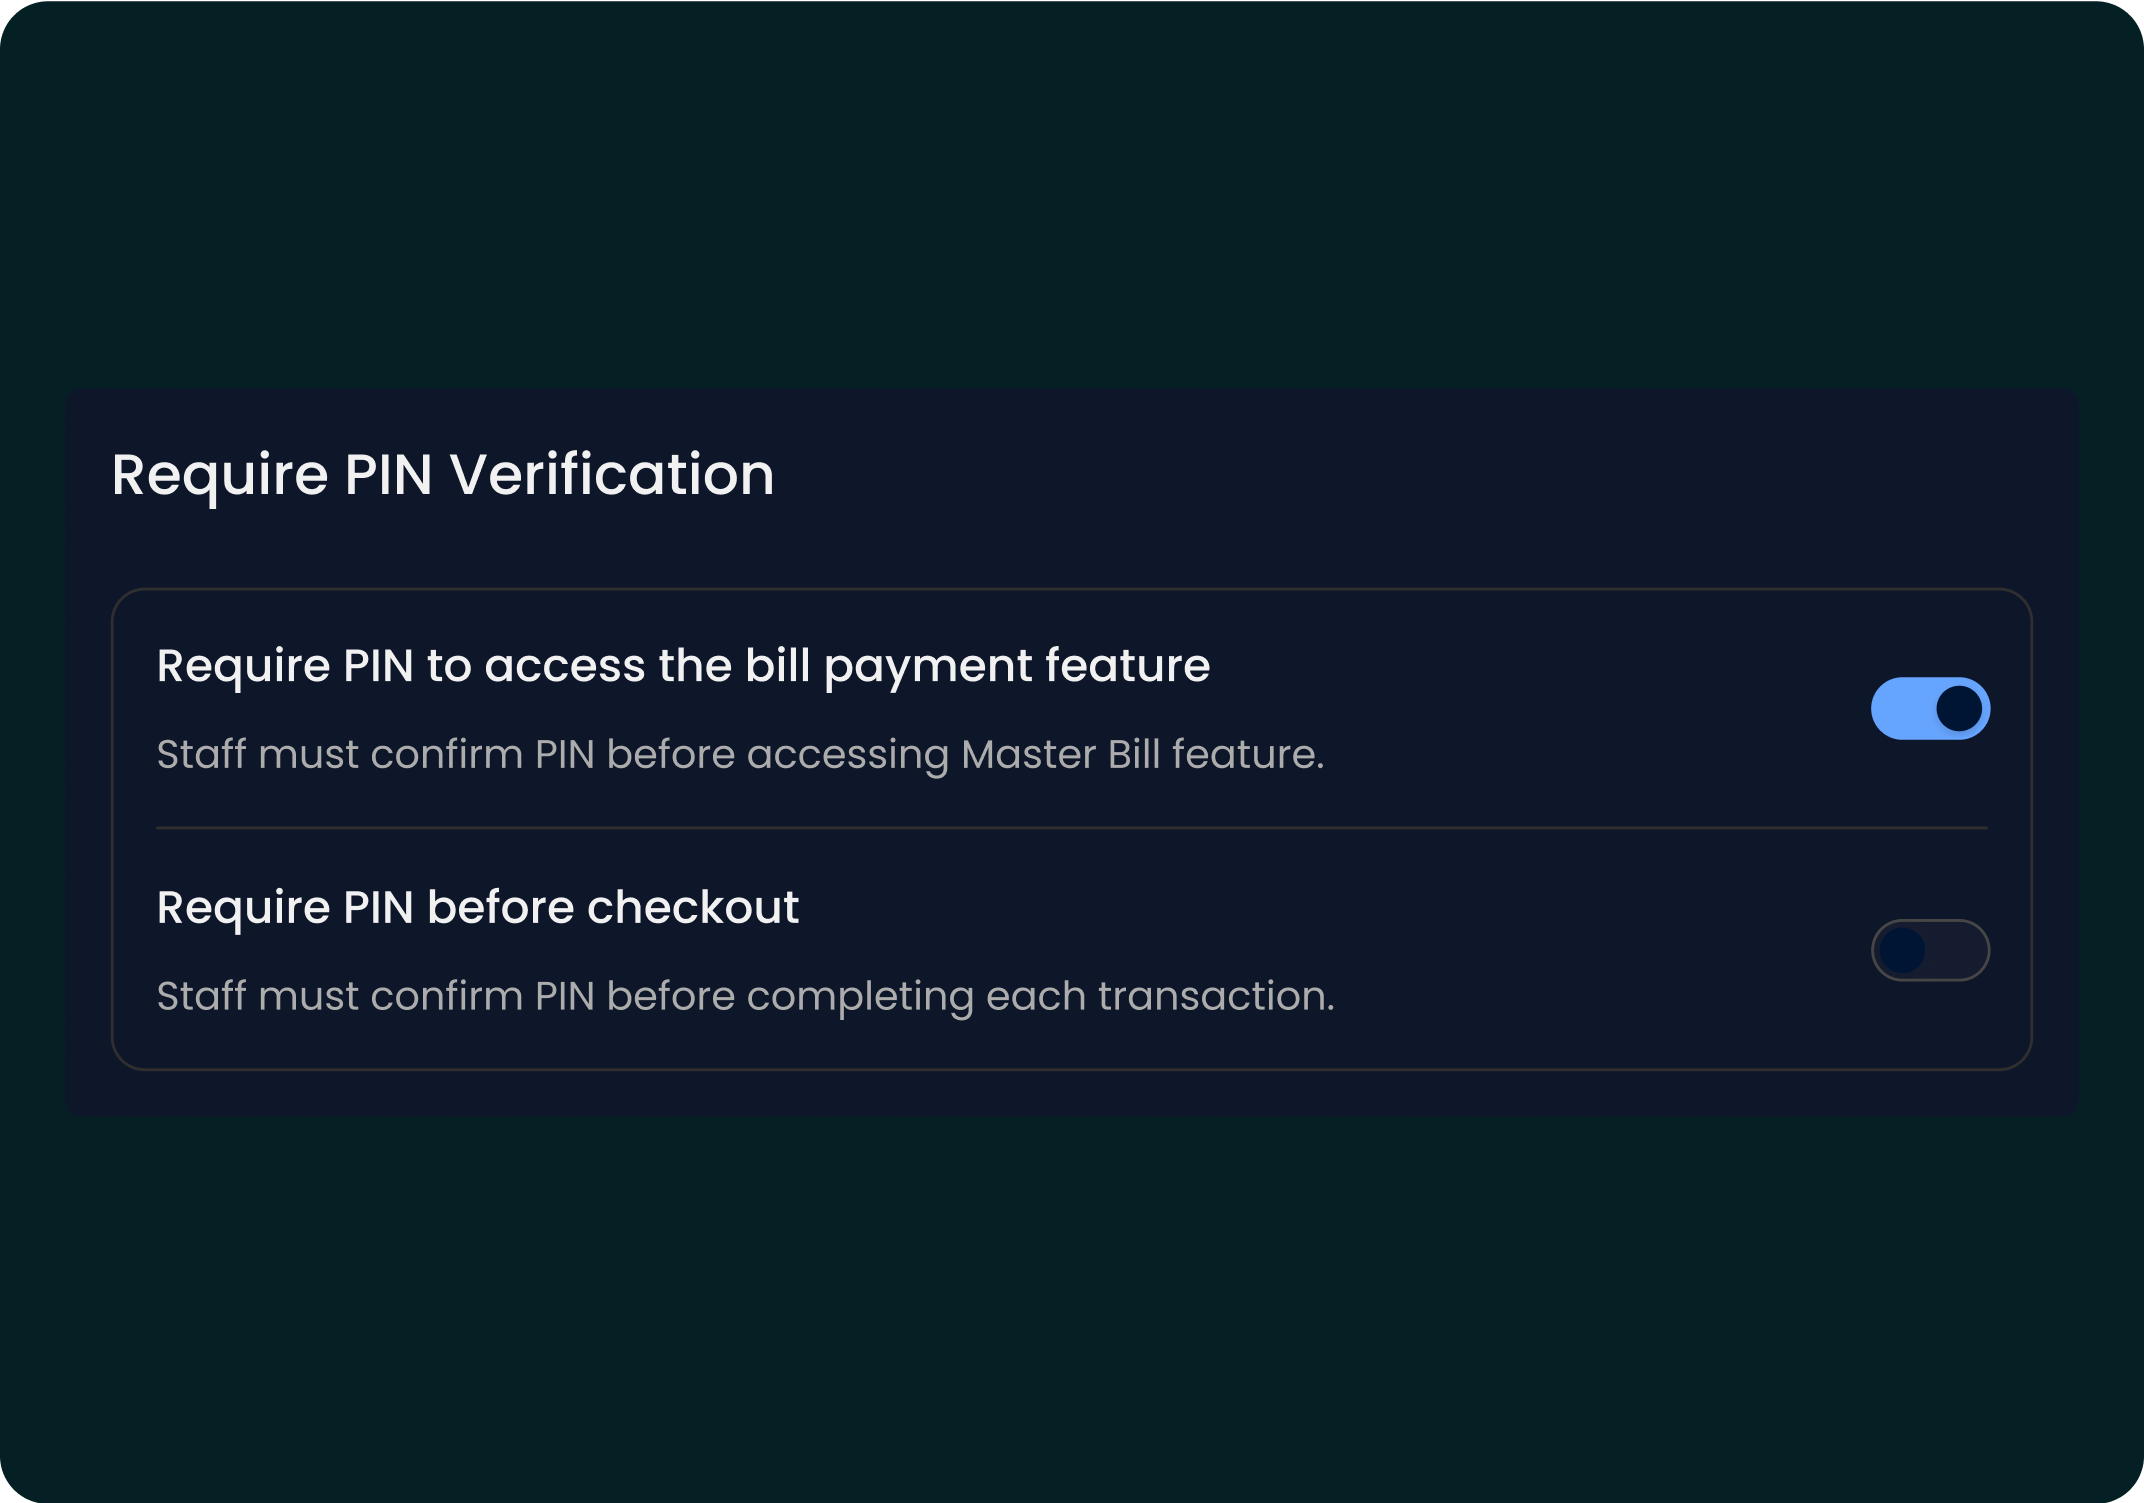Enable the Require PIN before checkout toggle

pyautogui.click(x=1930, y=950)
